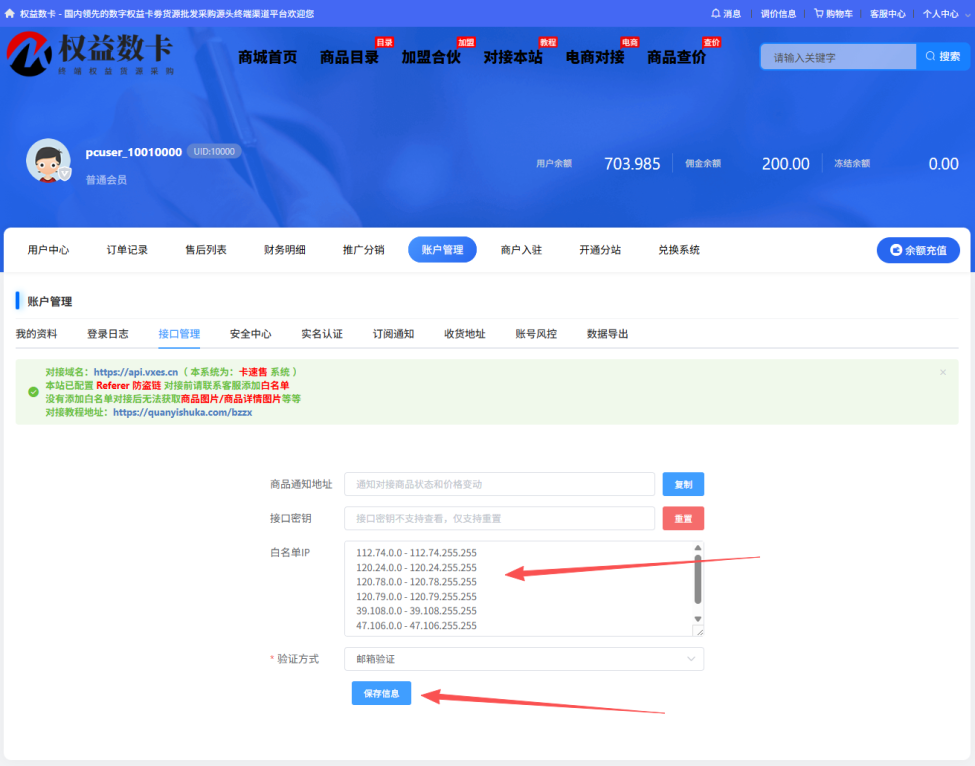Click the search keyword input field
Image resolution: width=975 pixels, height=766 pixels.
[838, 57]
